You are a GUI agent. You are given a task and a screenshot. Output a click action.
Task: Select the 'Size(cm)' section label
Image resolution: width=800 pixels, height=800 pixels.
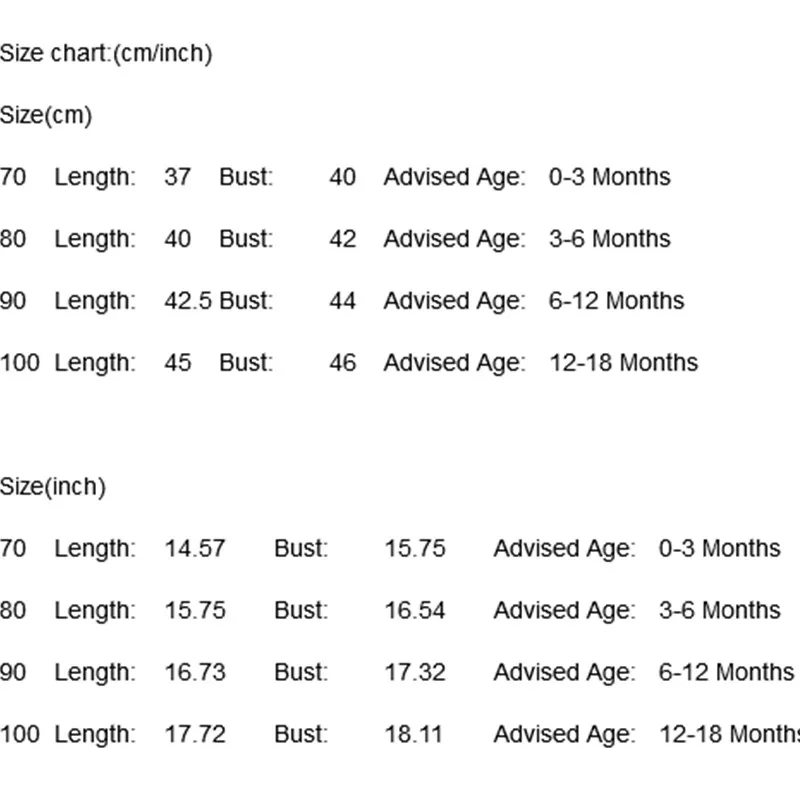coord(46,115)
